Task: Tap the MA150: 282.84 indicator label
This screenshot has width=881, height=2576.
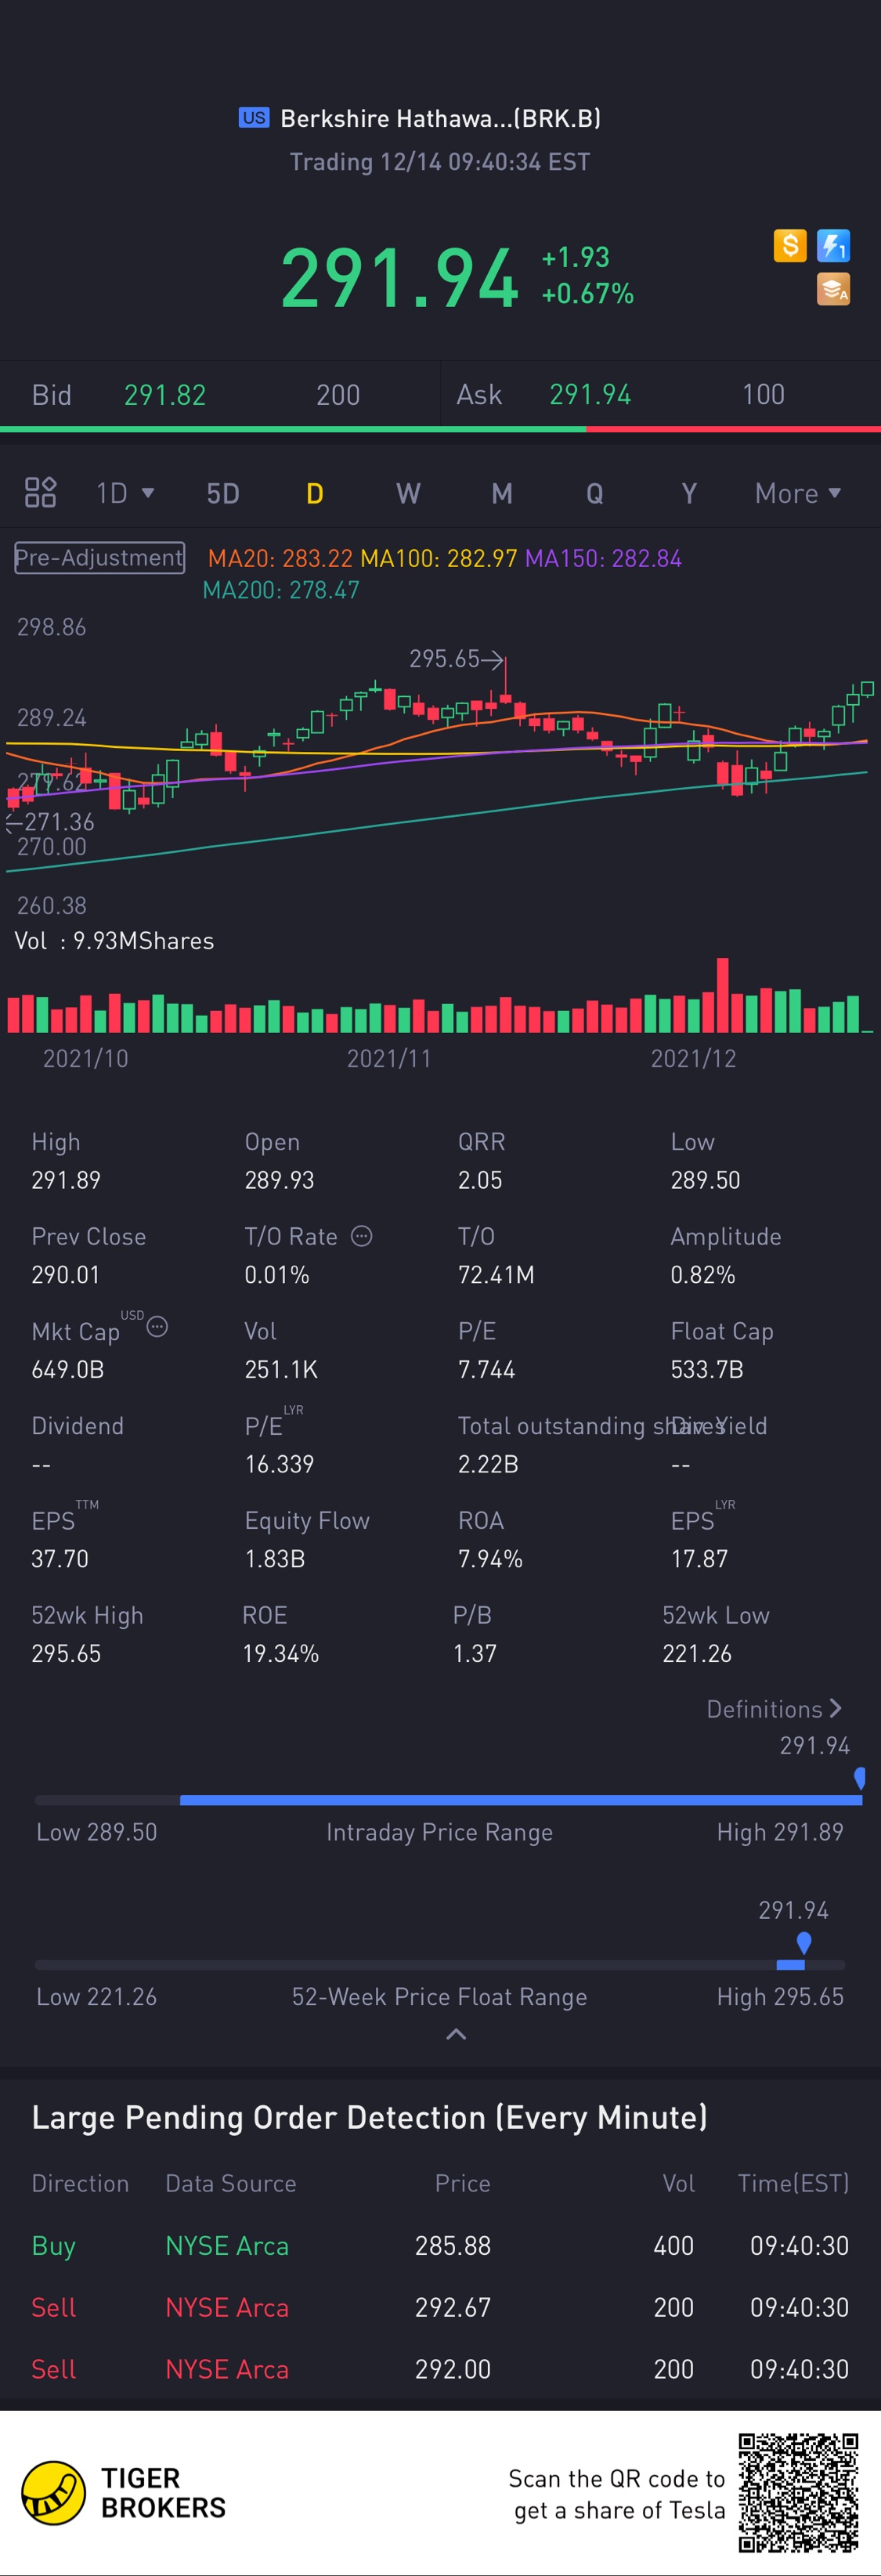Action: coord(603,558)
